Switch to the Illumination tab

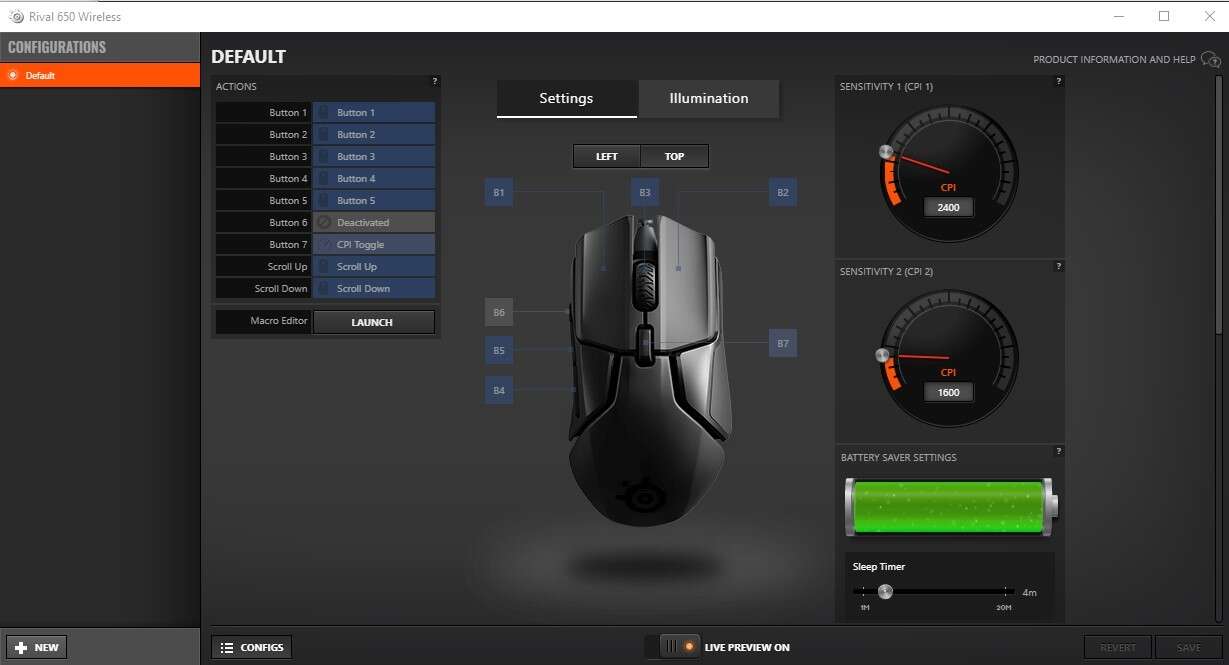708,98
